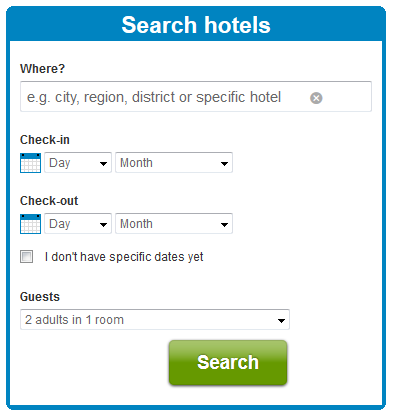Viewport: 393px width, 415px height.
Task: Open the Check-out calendar icon
Action: [x=30, y=224]
